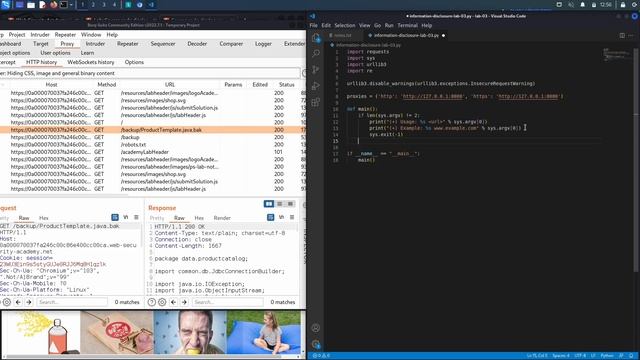Click the Response word-wrap \n icon
The height and width of the screenshot is (360, 640).
coord(281,217)
